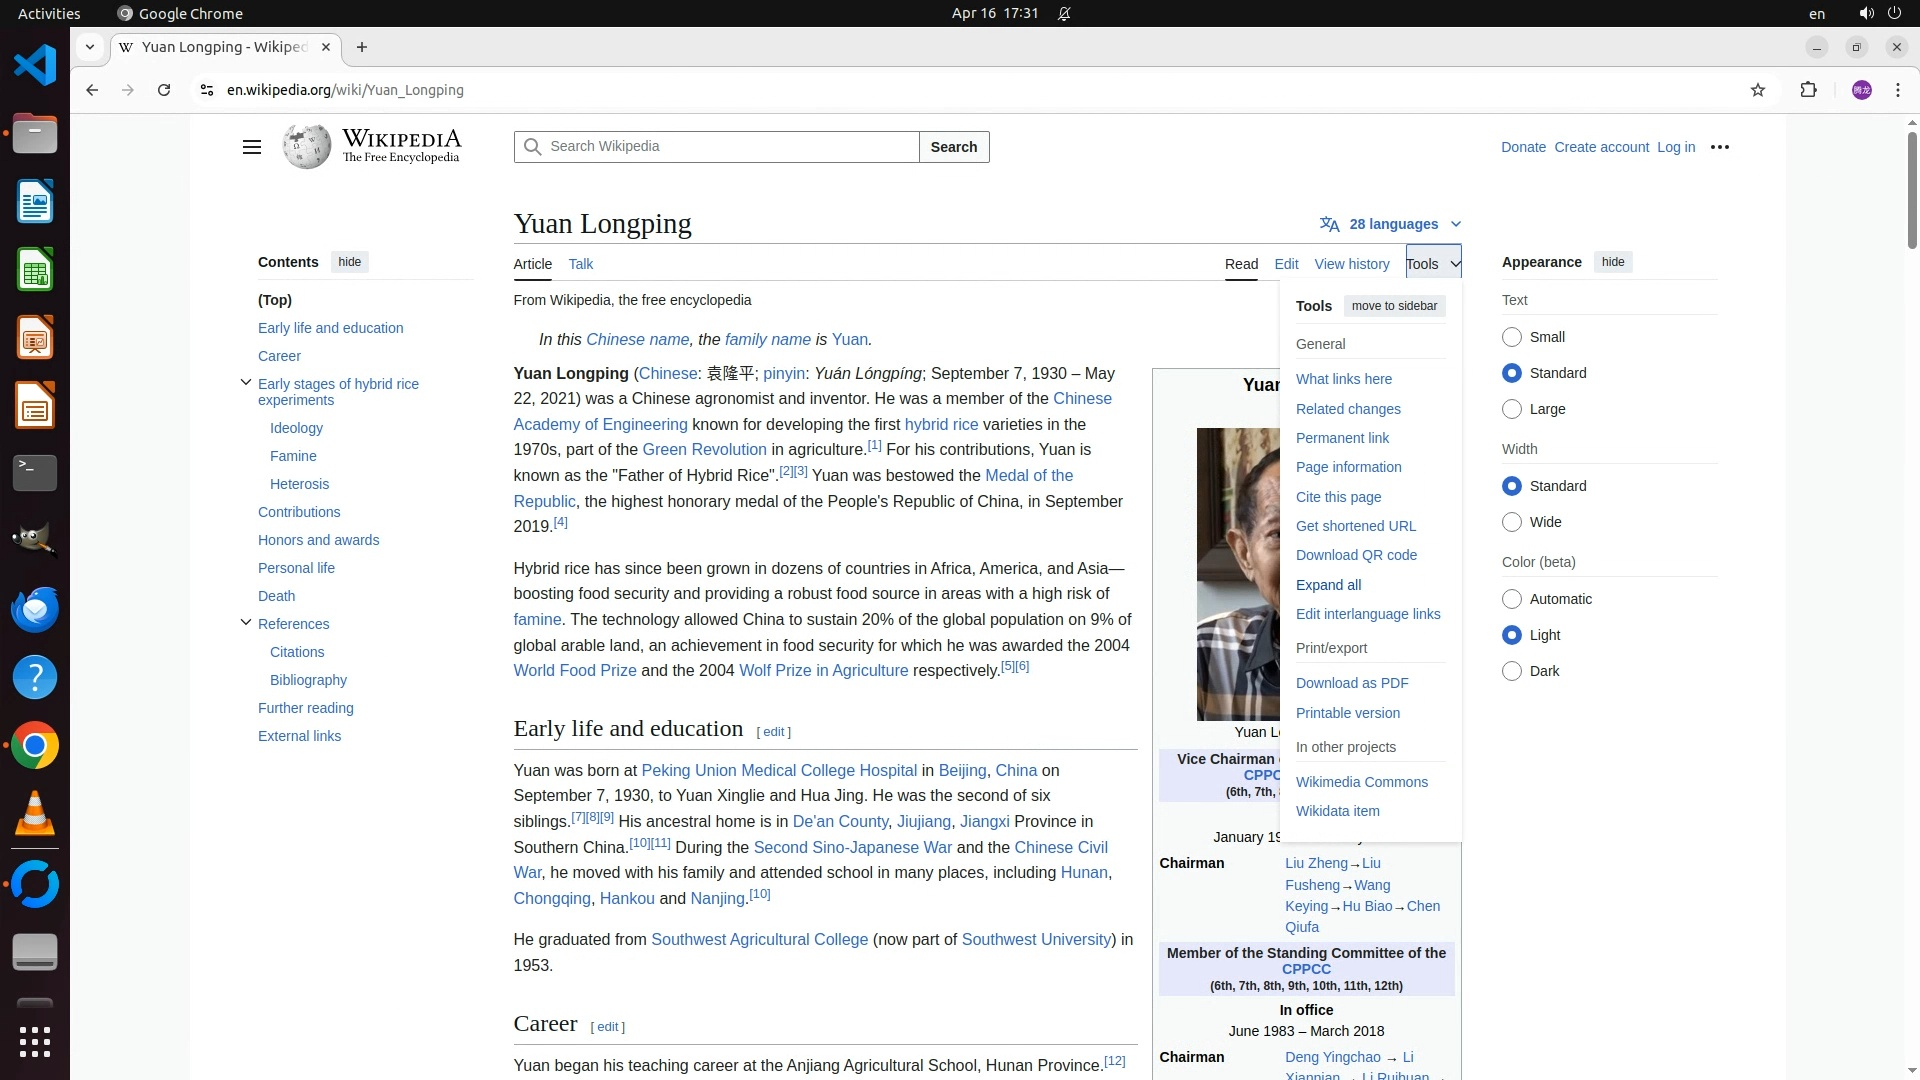The image size is (1920, 1080).
Task: Open the Wikipedia main menu hamburger icon
Action: point(252,147)
